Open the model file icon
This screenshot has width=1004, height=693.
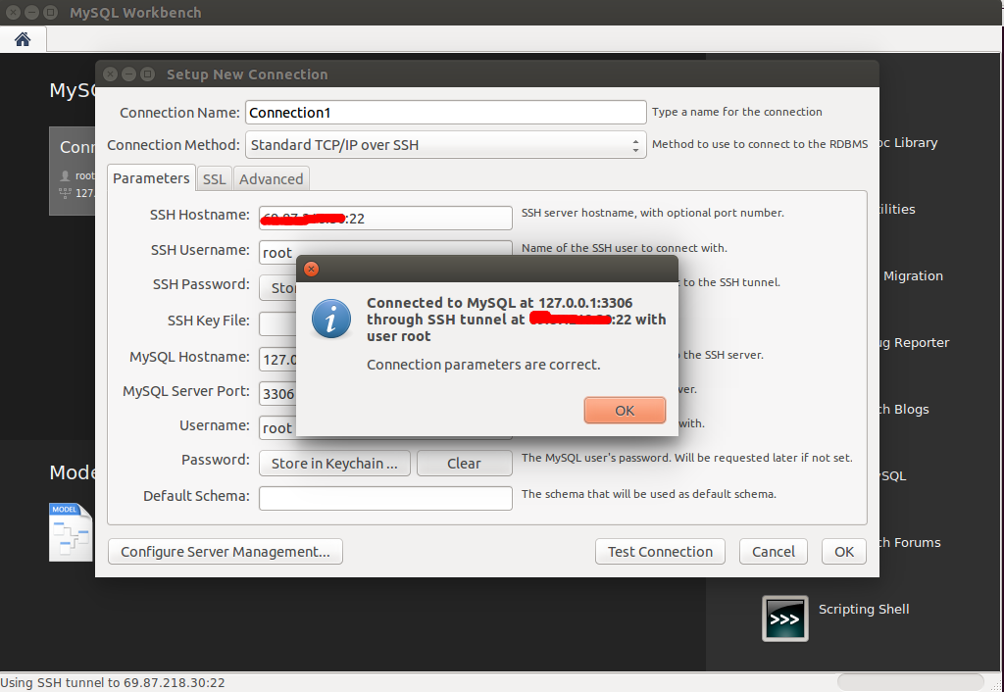click(70, 532)
